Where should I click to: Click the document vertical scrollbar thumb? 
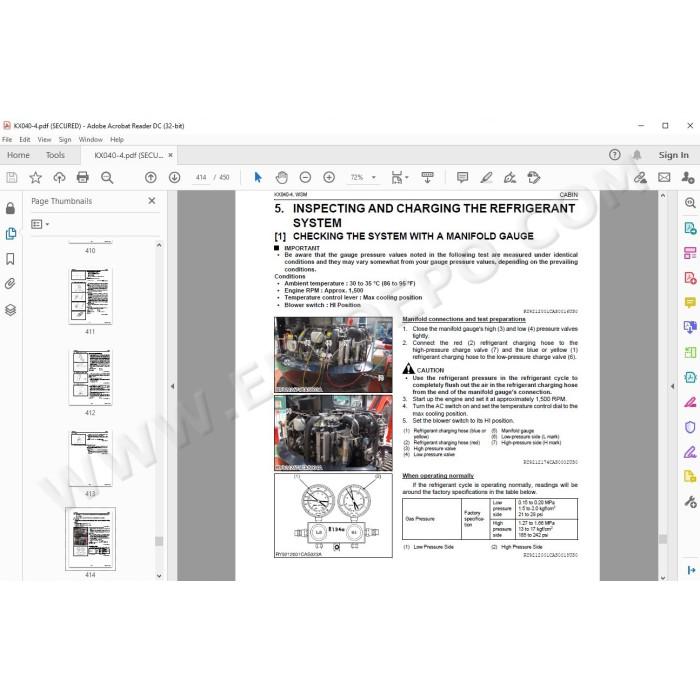(663, 539)
